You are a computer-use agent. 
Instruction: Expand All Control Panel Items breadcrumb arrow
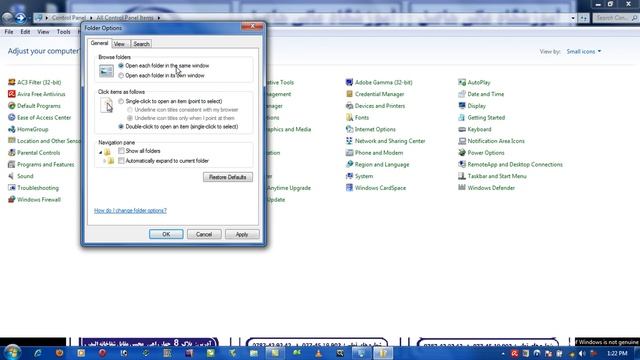click(x=159, y=18)
